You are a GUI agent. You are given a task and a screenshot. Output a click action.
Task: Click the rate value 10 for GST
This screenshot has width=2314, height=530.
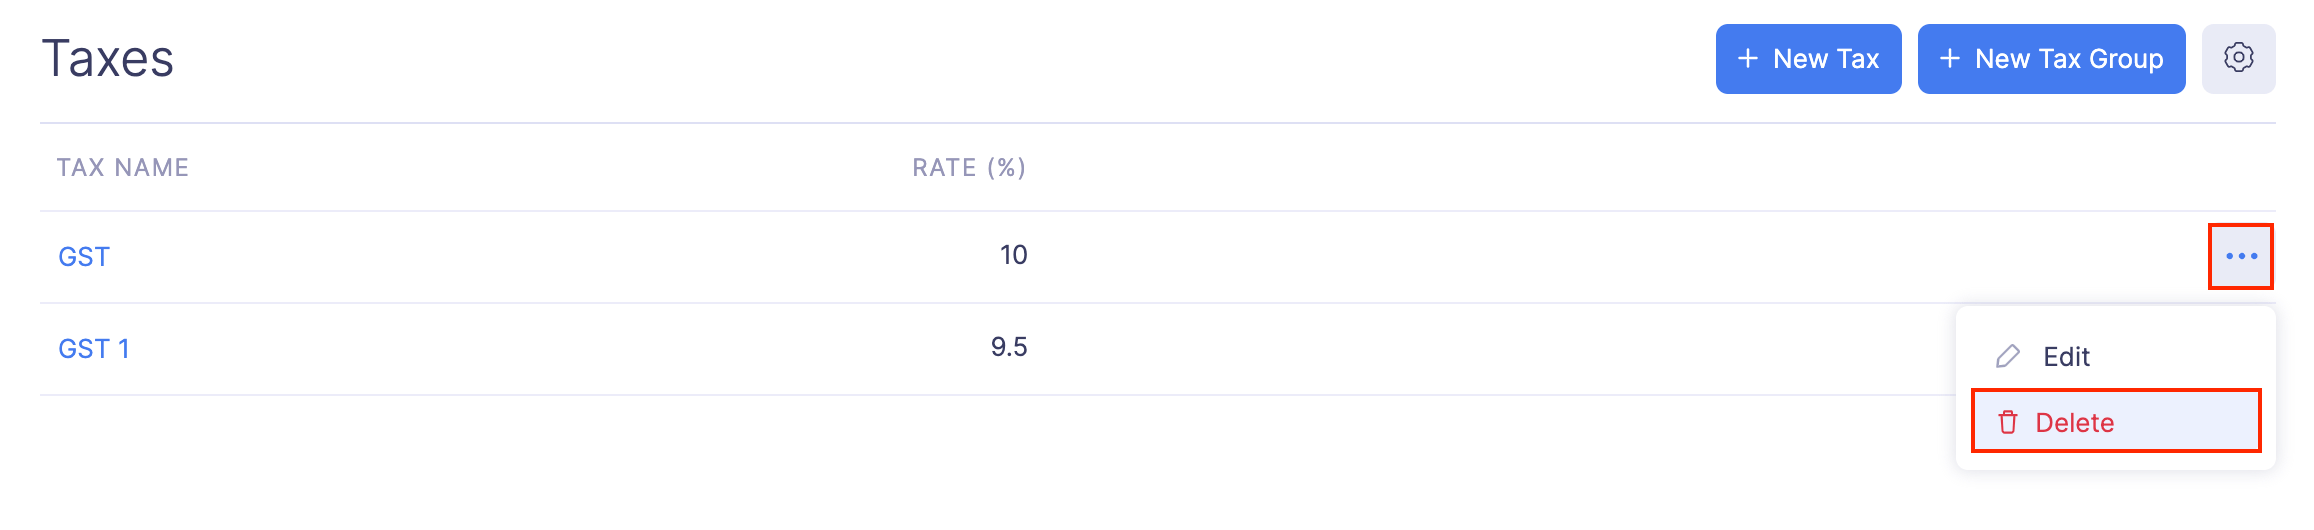(x=1013, y=255)
